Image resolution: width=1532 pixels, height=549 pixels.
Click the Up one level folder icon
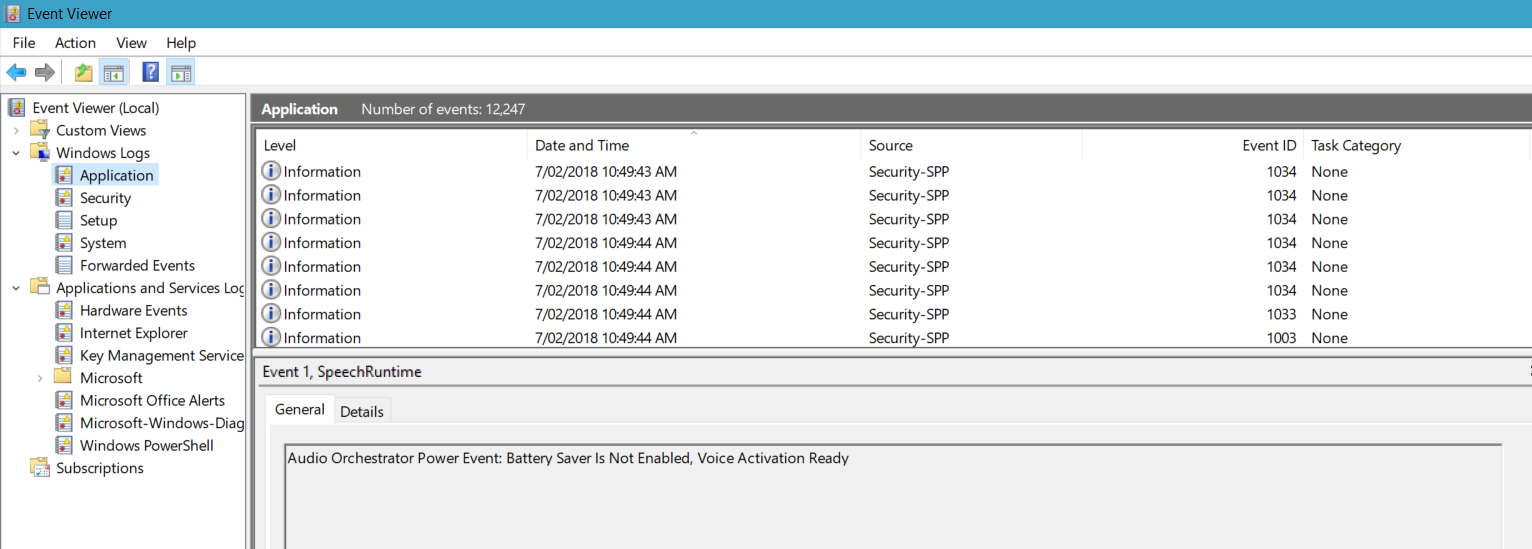coord(84,72)
